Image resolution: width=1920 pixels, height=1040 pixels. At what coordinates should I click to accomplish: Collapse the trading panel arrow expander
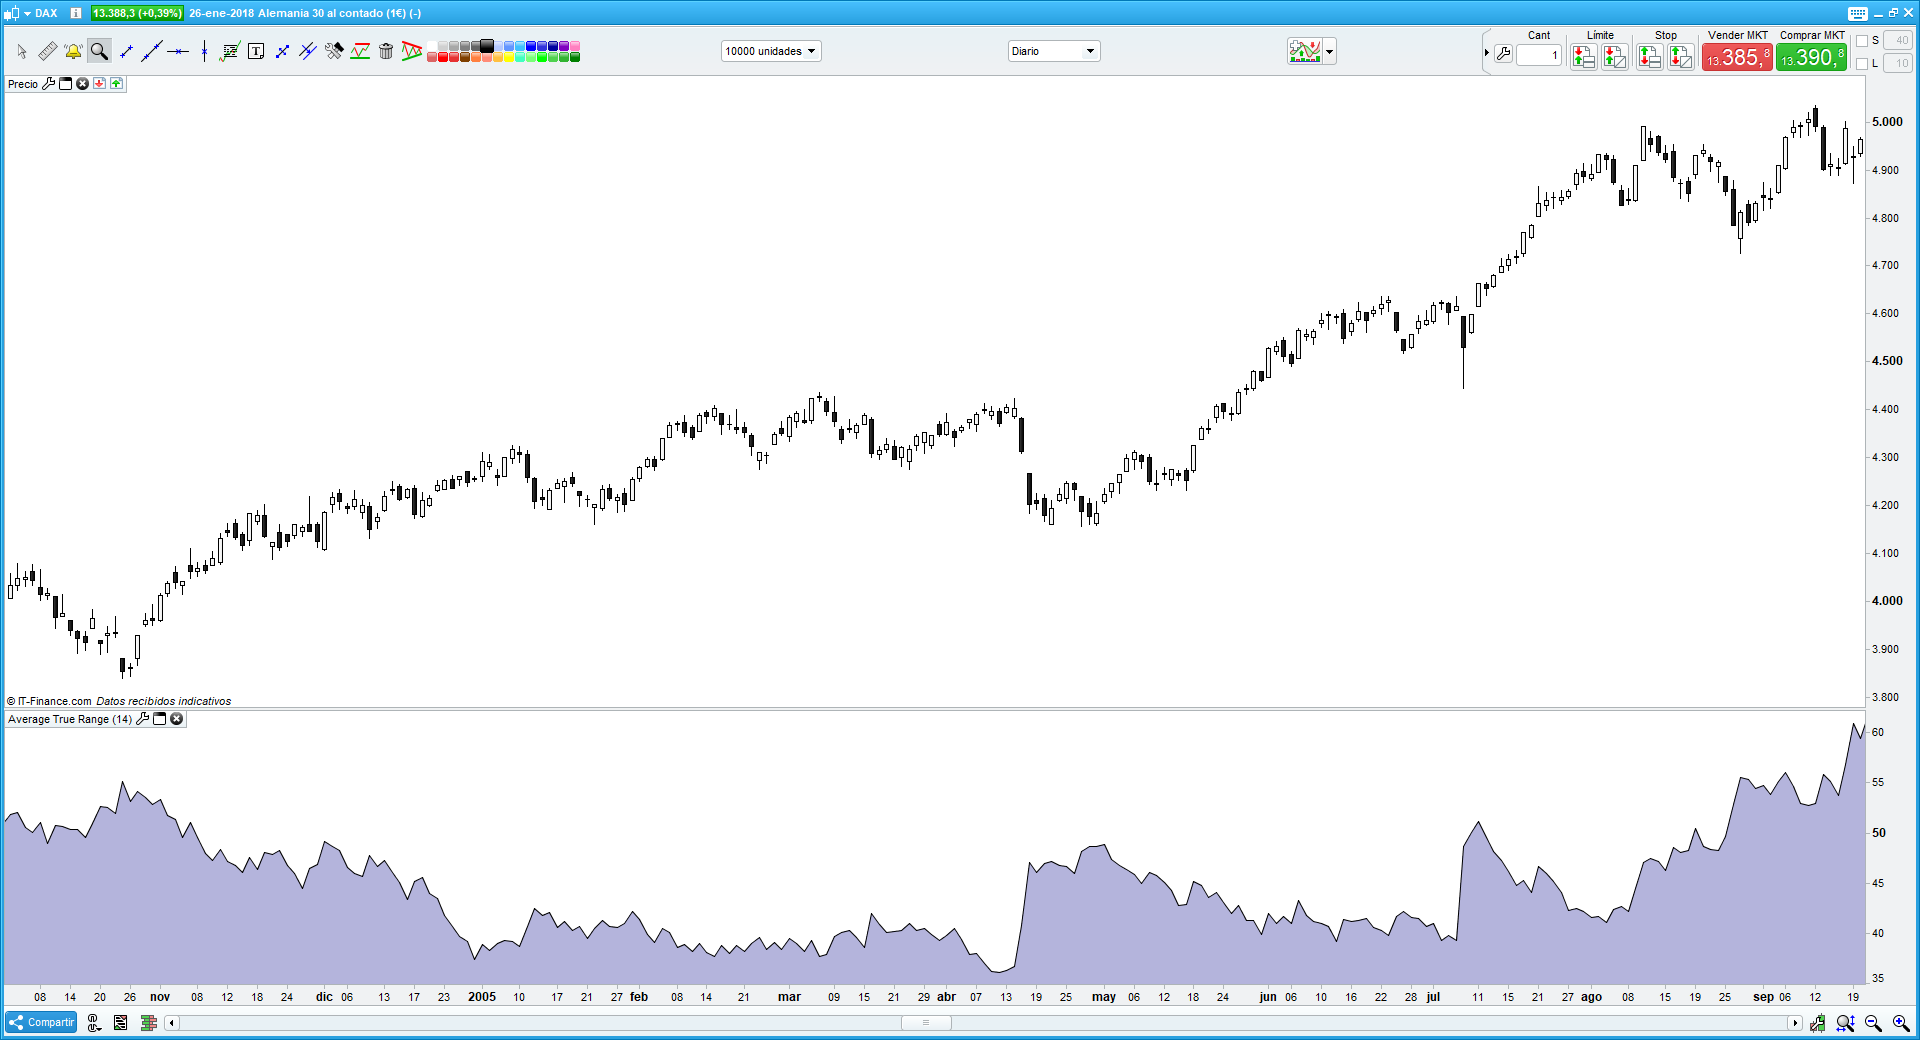(1487, 53)
